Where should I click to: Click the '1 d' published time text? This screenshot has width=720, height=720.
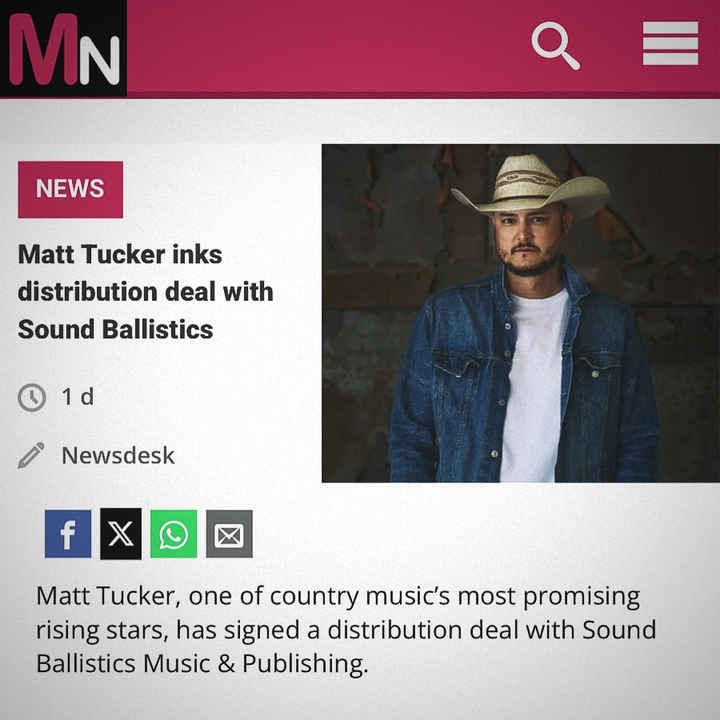78,397
